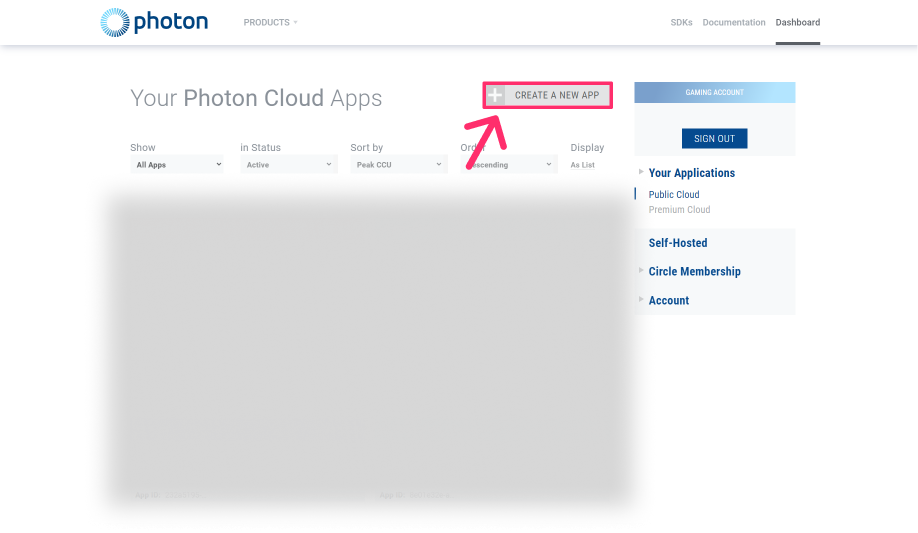This screenshot has height=533, width=918.
Task: Open the Self-Hosted section
Action: click(677, 242)
